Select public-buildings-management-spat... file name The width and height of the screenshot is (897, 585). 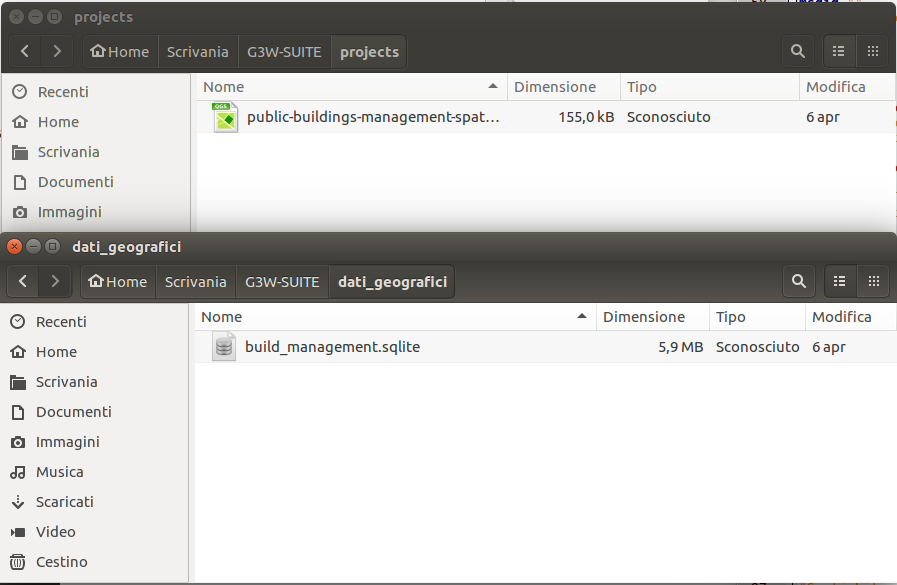[x=373, y=117]
